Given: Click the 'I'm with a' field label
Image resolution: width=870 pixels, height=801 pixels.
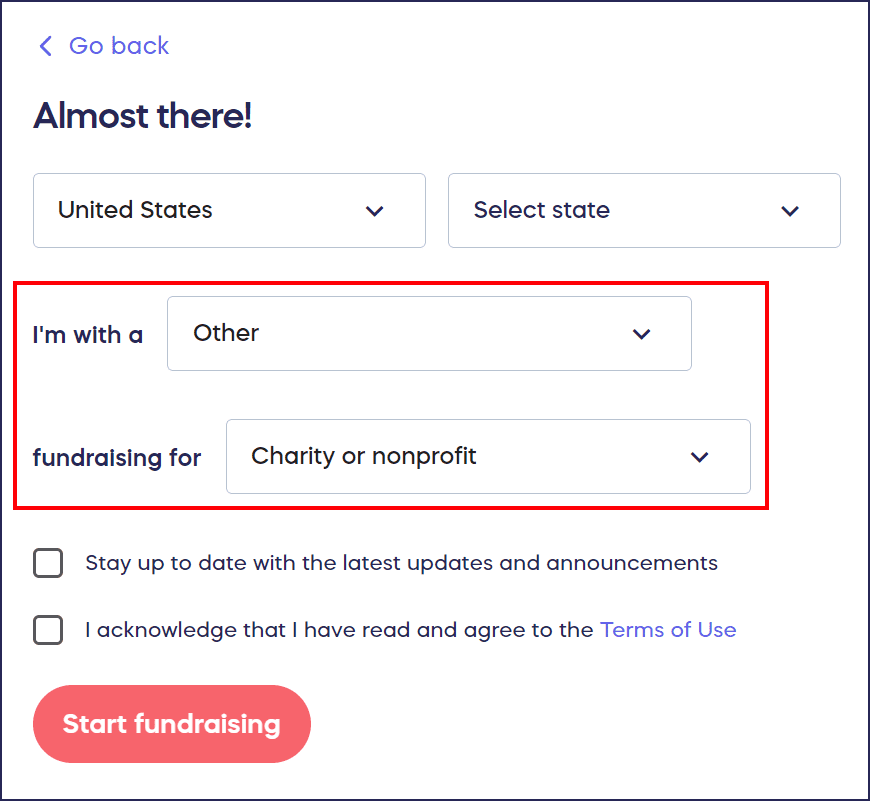Looking at the screenshot, I should click(88, 335).
